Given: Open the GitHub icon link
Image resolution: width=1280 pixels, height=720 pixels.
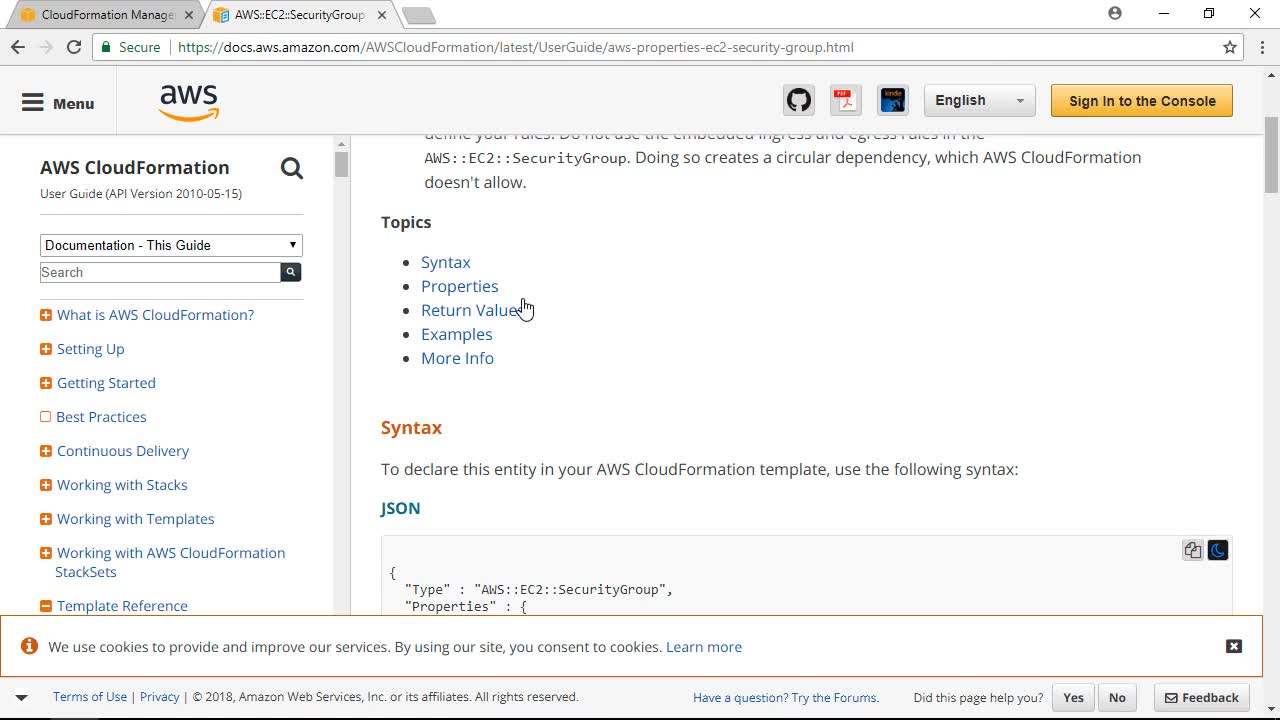Looking at the screenshot, I should (x=798, y=100).
